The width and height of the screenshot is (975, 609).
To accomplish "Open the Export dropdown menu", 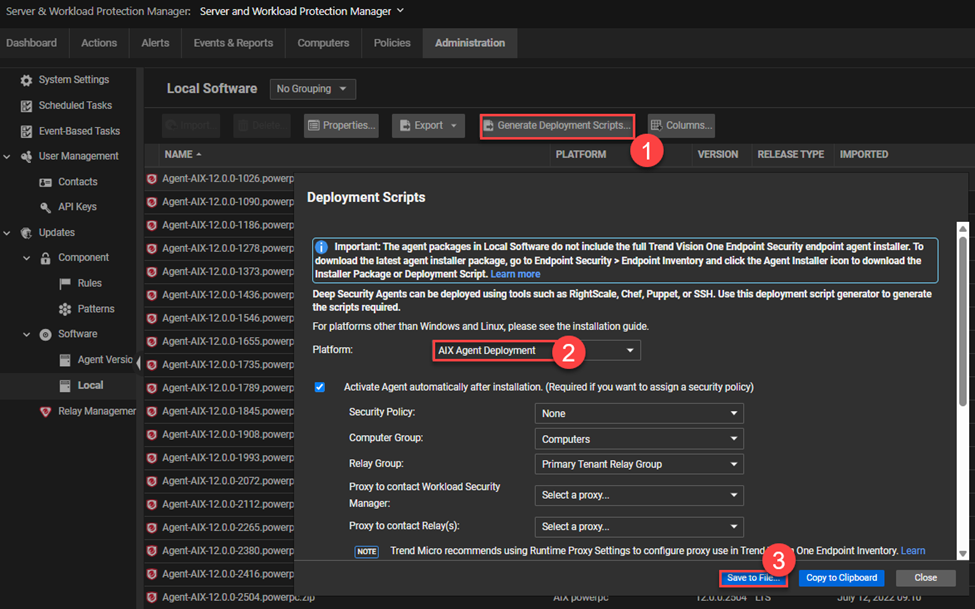I will click(x=428, y=126).
